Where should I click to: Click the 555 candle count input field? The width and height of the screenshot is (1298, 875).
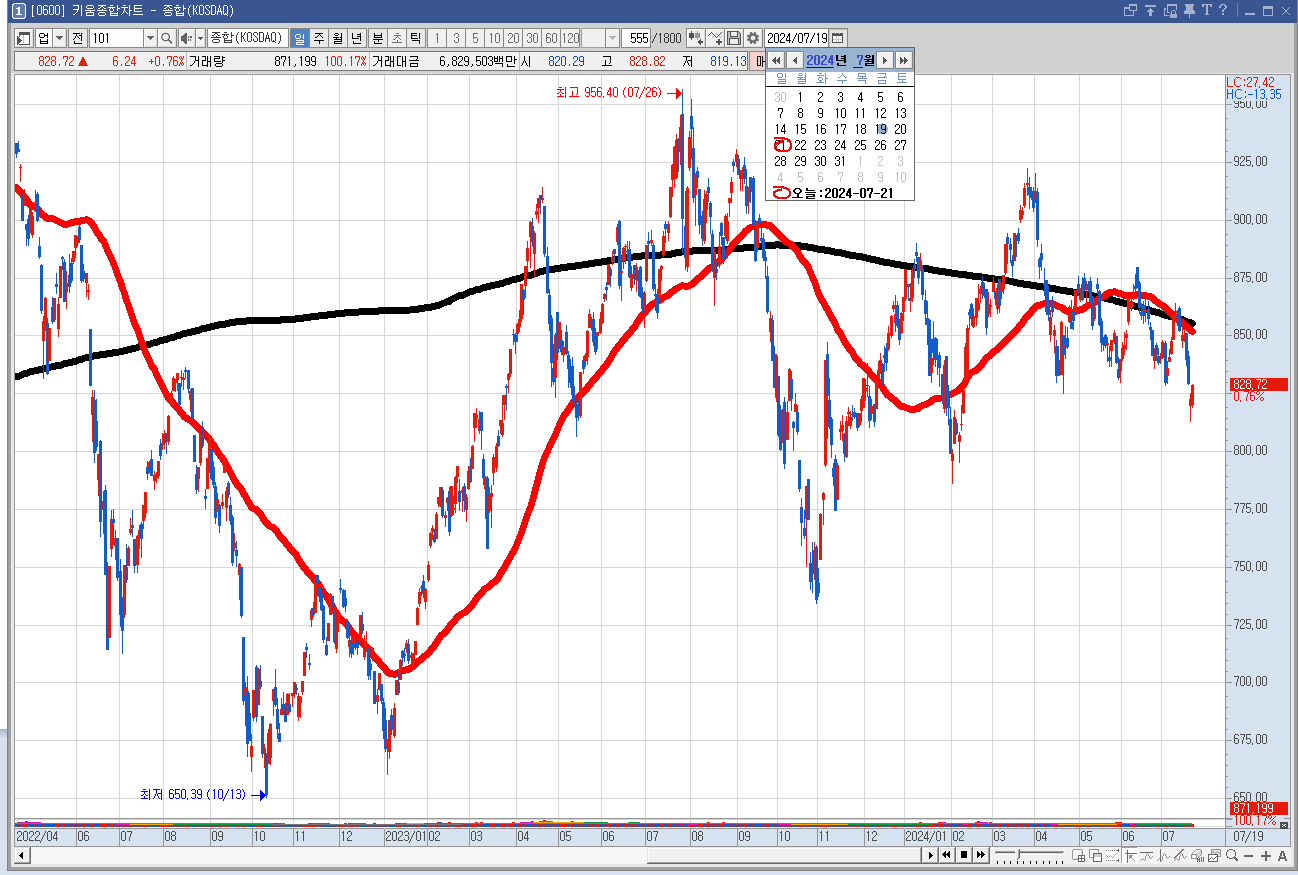tap(637, 38)
